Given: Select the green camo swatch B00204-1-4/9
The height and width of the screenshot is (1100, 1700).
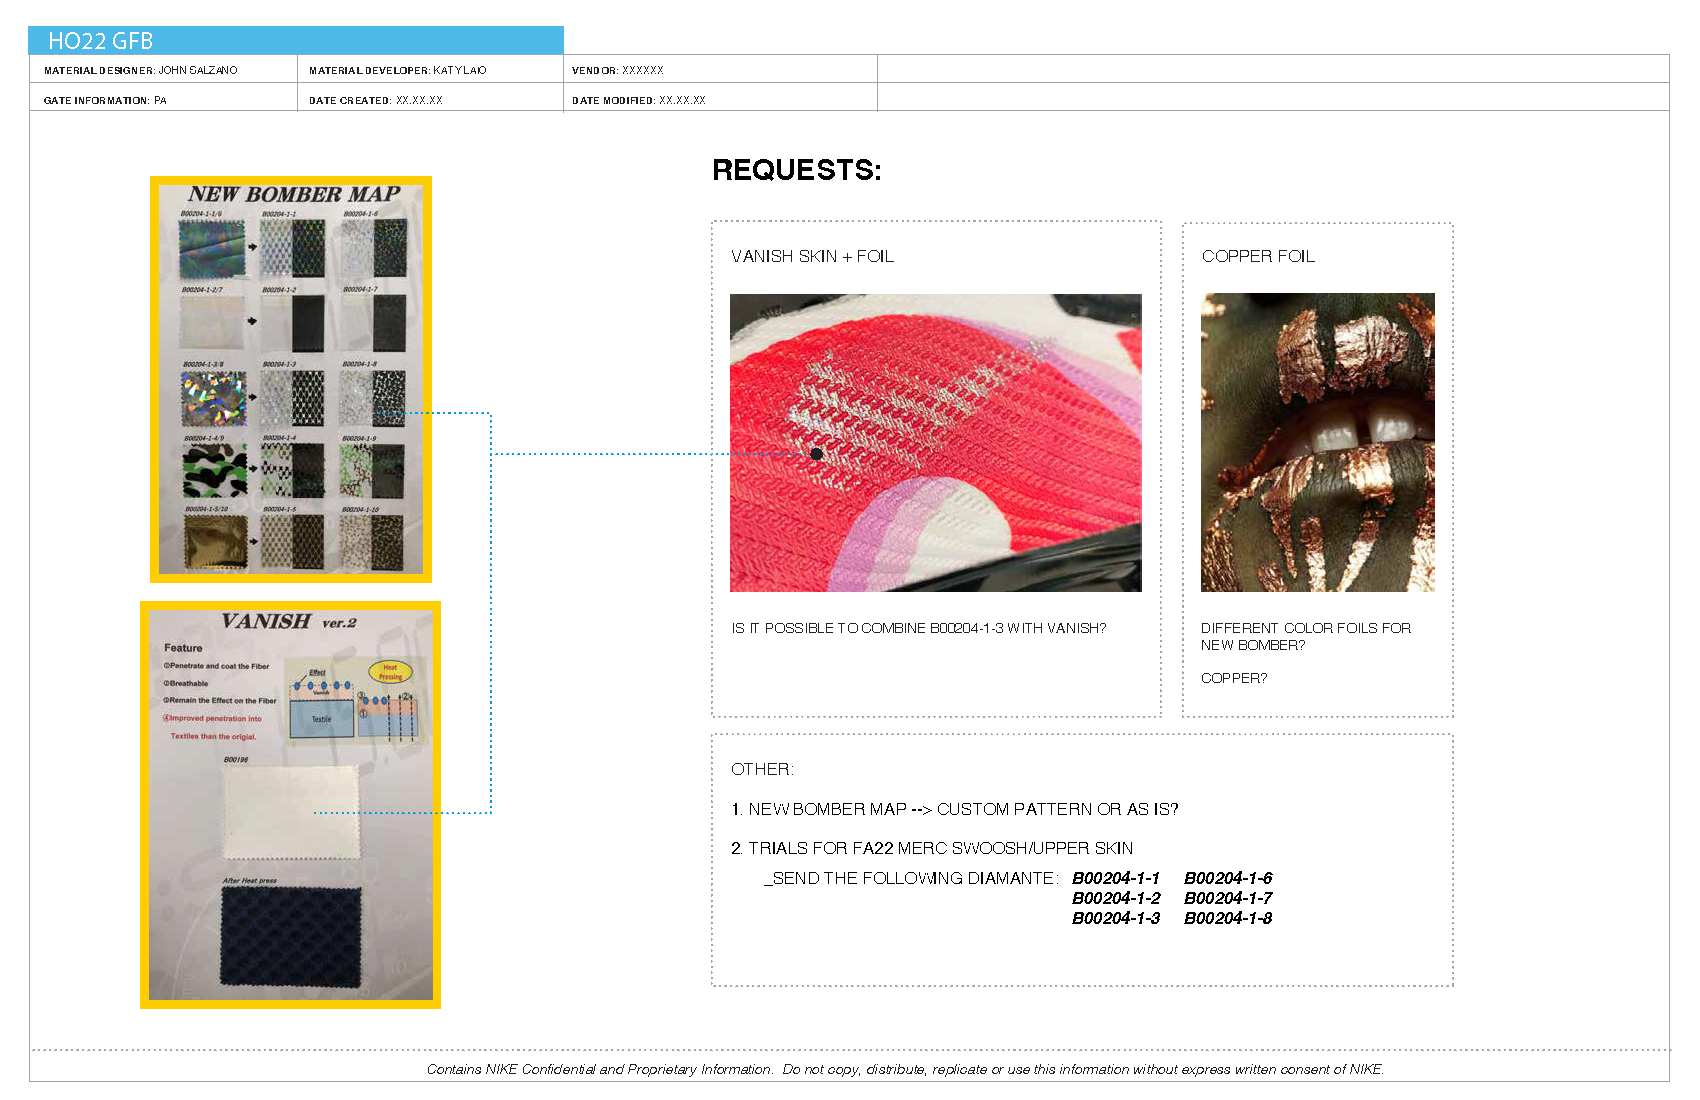Looking at the screenshot, I should point(215,472).
